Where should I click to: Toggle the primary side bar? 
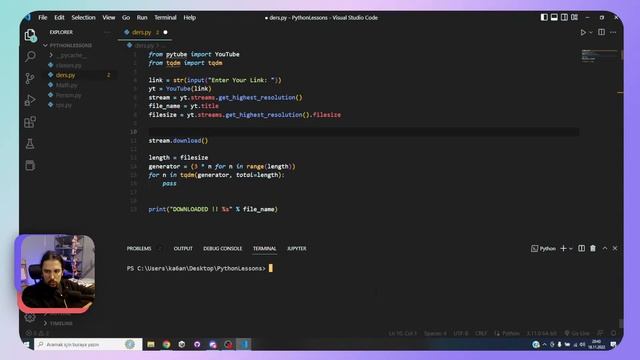(x=544, y=18)
